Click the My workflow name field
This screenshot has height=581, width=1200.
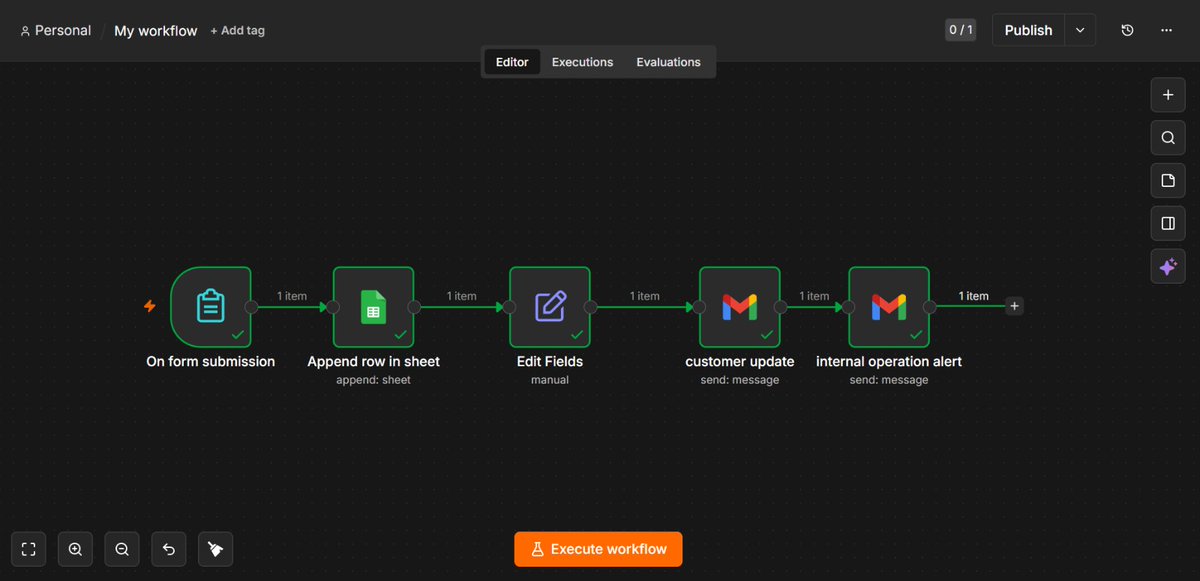pyautogui.click(x=156, y=31)
